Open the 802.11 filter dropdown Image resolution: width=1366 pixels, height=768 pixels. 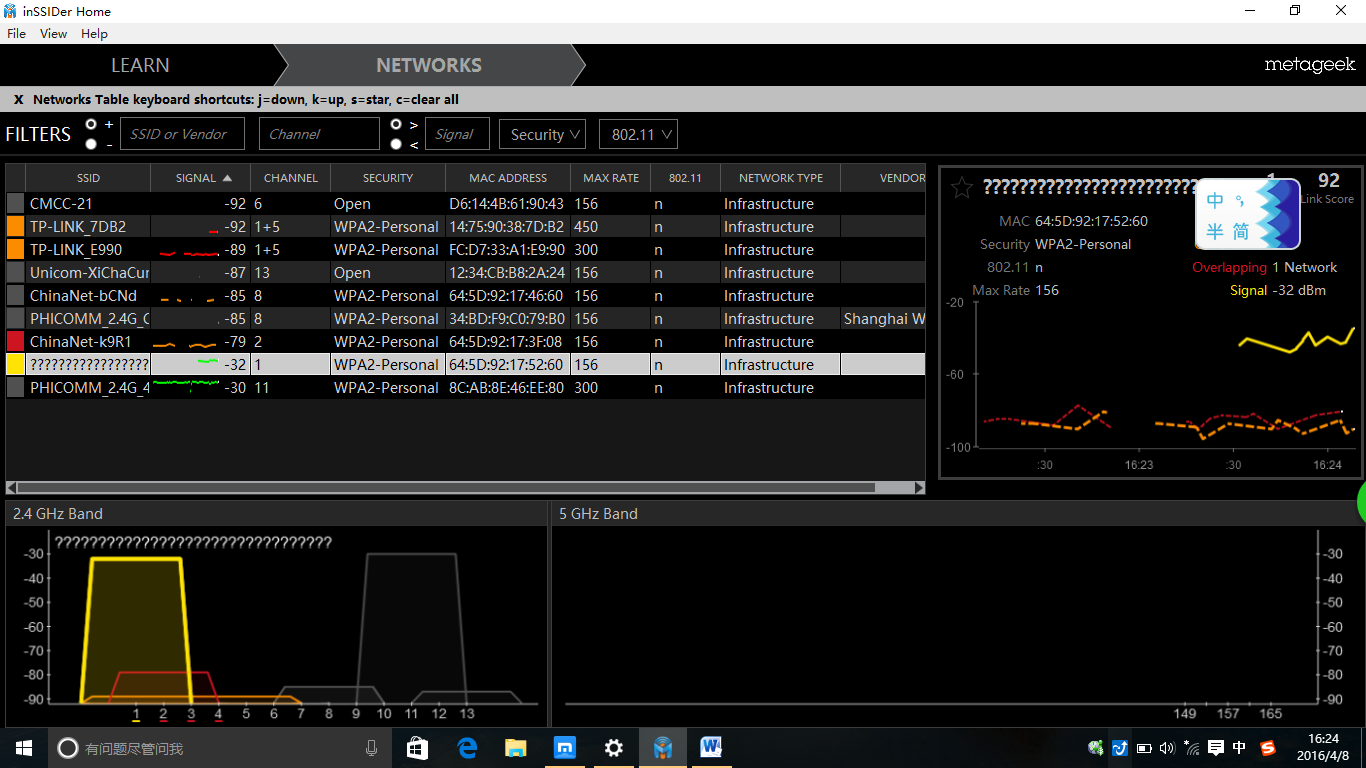638,134
